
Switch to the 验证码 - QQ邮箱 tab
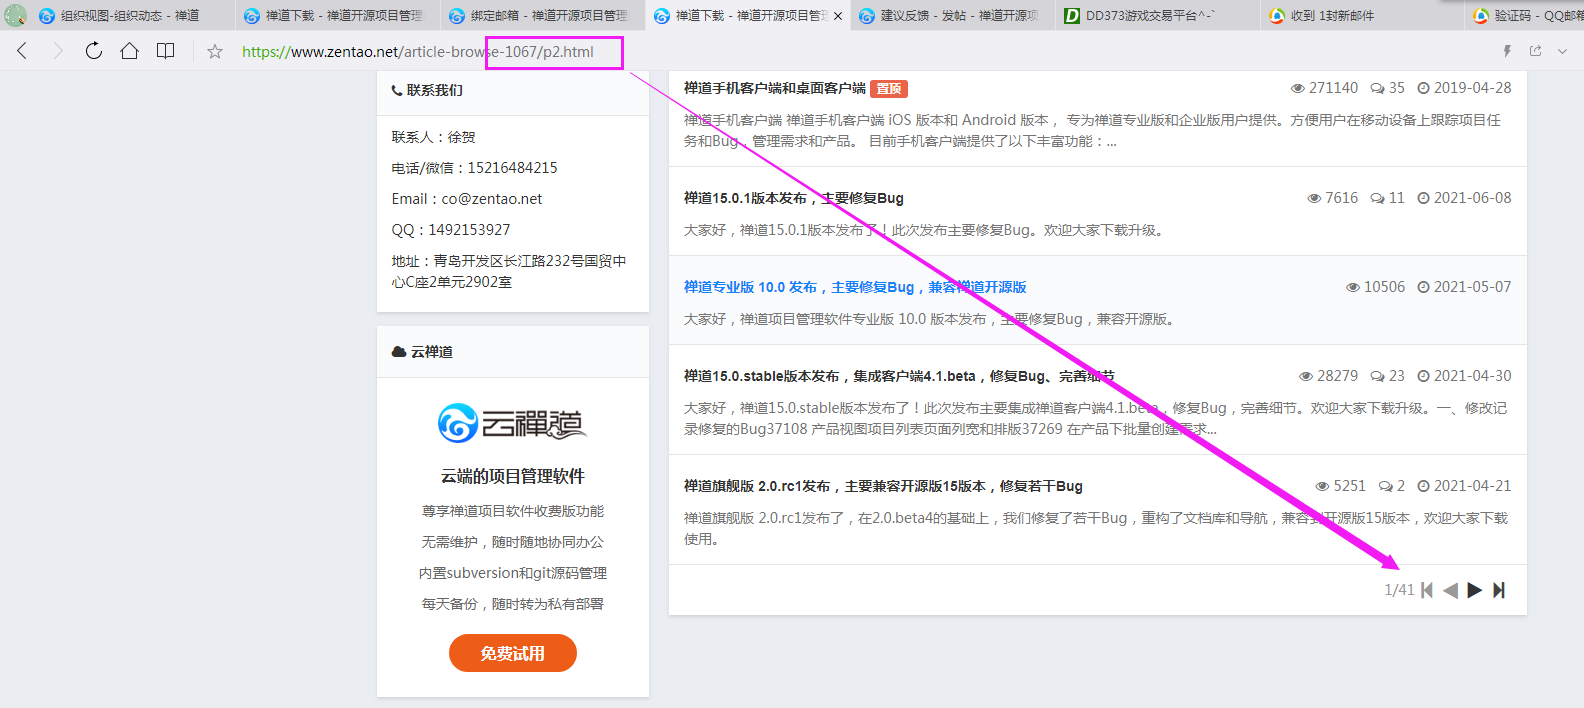pyautogui.click(x=1527, y=15)
